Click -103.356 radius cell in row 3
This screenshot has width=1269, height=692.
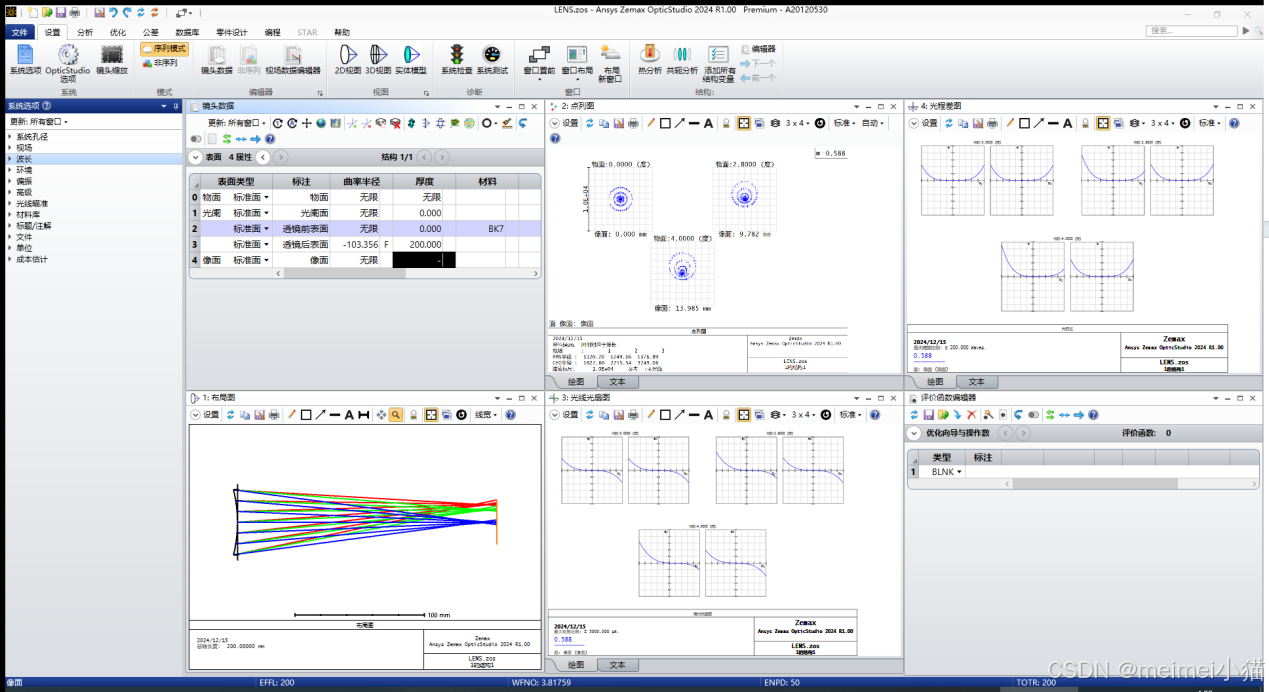click(x=355, y=244)
